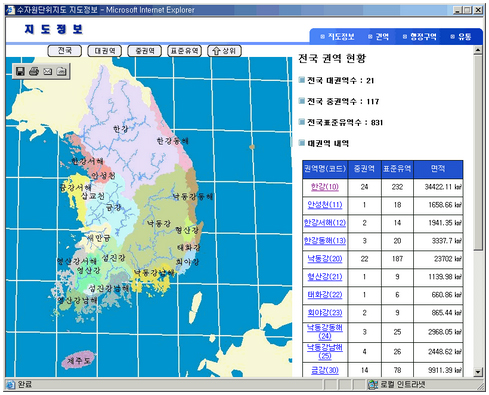
Task: Click the scrollbar down arrow in the panel
Action: coord(478,372)
